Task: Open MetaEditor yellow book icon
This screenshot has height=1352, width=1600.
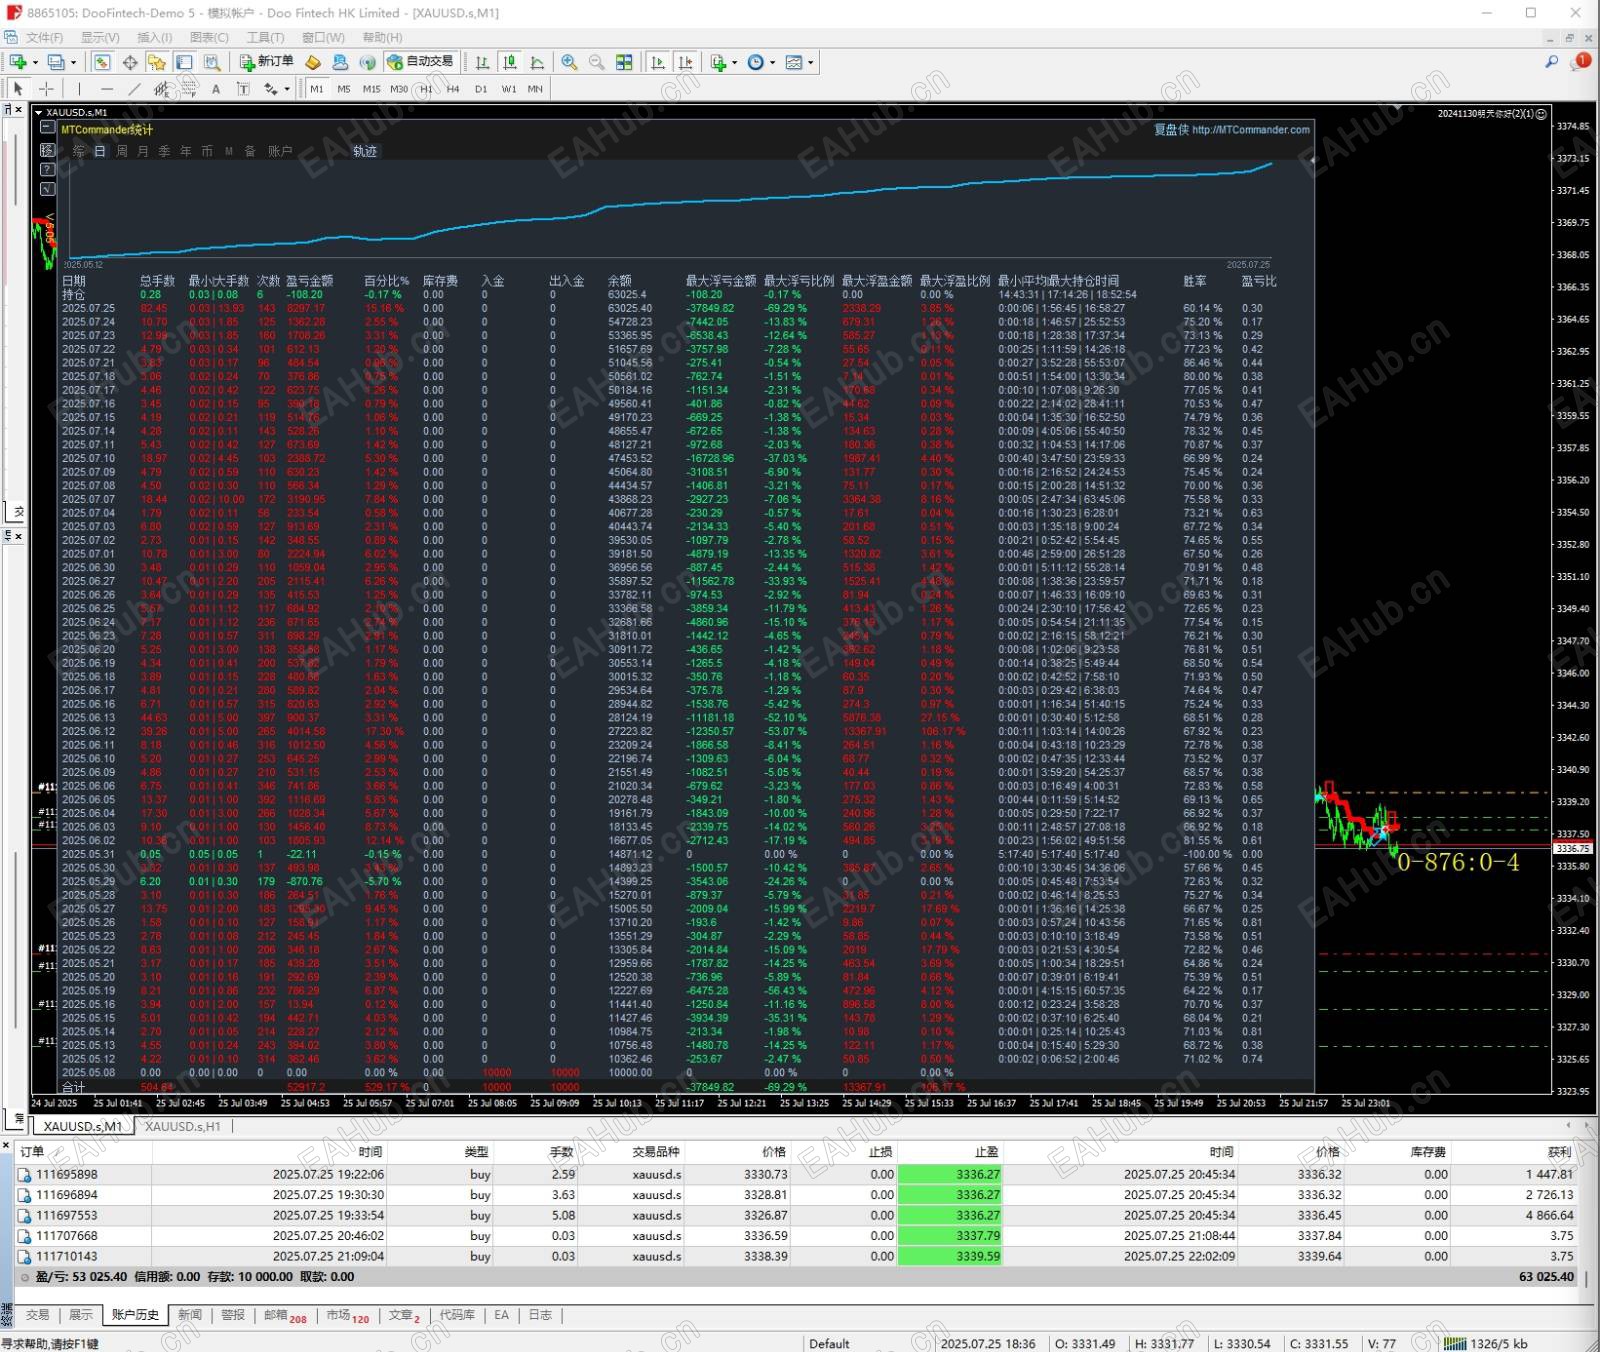Action: 313,62
